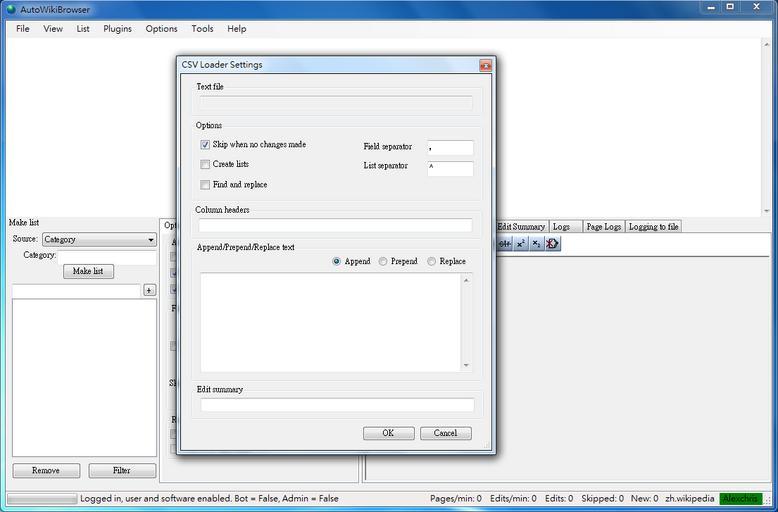Switch to the Page Logs tab

click(603, 227)
